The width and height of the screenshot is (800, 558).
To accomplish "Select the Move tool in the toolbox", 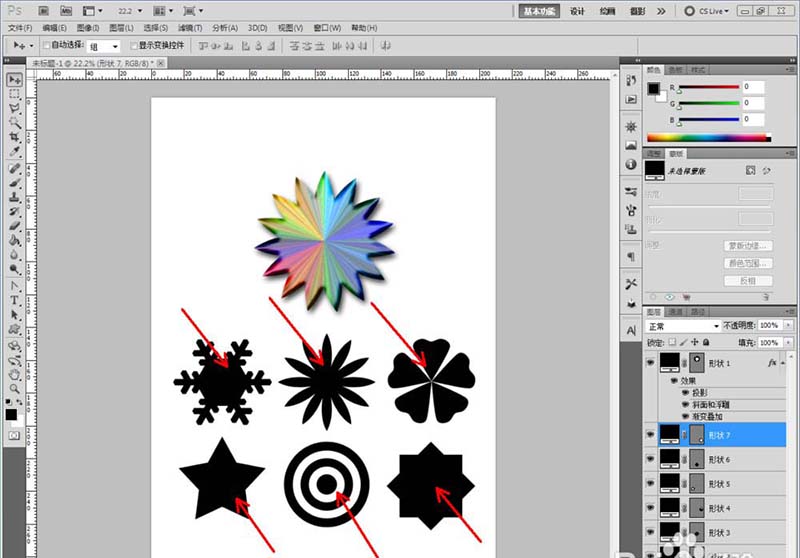I will pos(15,79).
